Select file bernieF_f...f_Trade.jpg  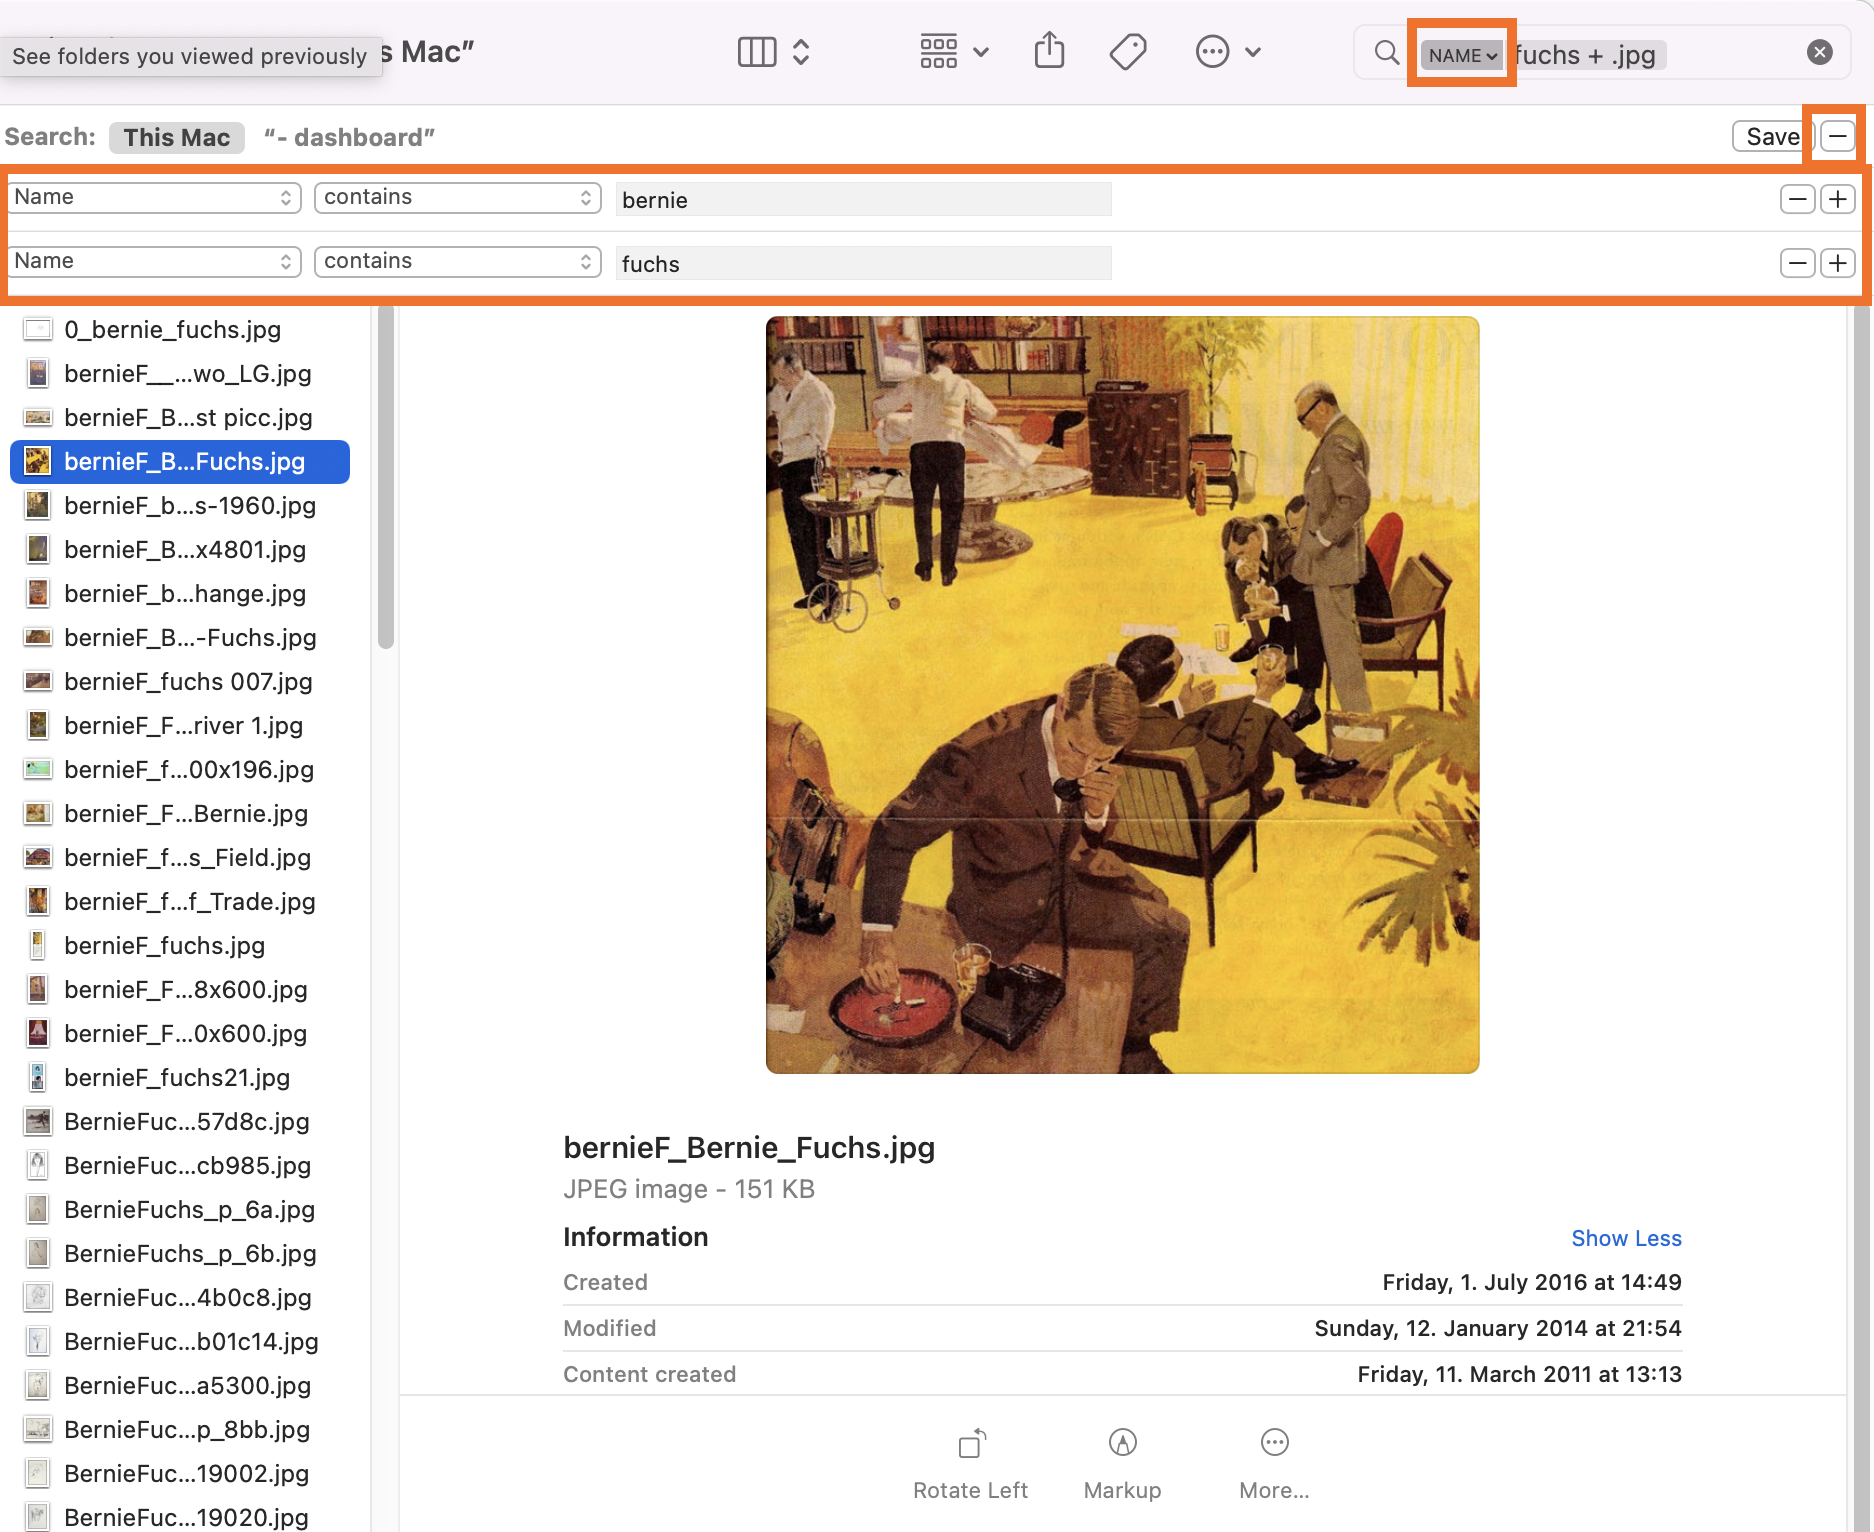(180, 902)
